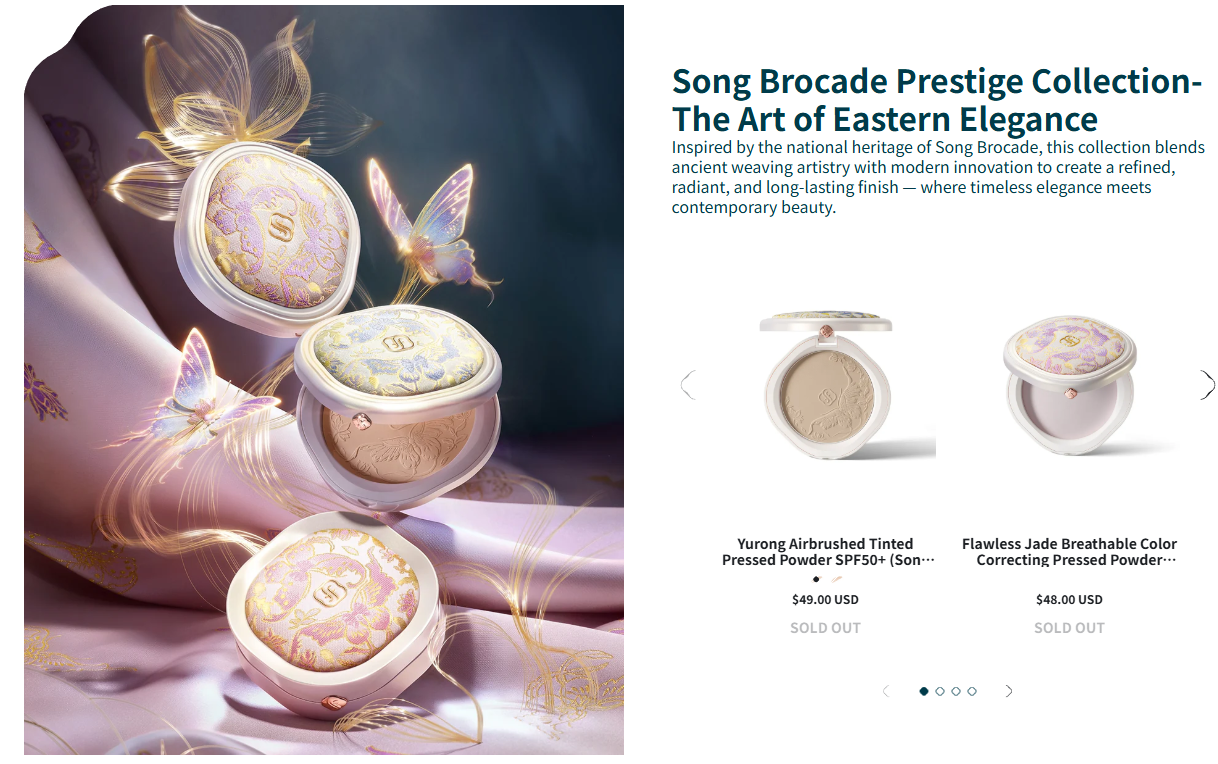Image resolution: width=1218 pixels, height=764 pixels.
Task: Select the first pagination dot
Action: pos(924,691)
